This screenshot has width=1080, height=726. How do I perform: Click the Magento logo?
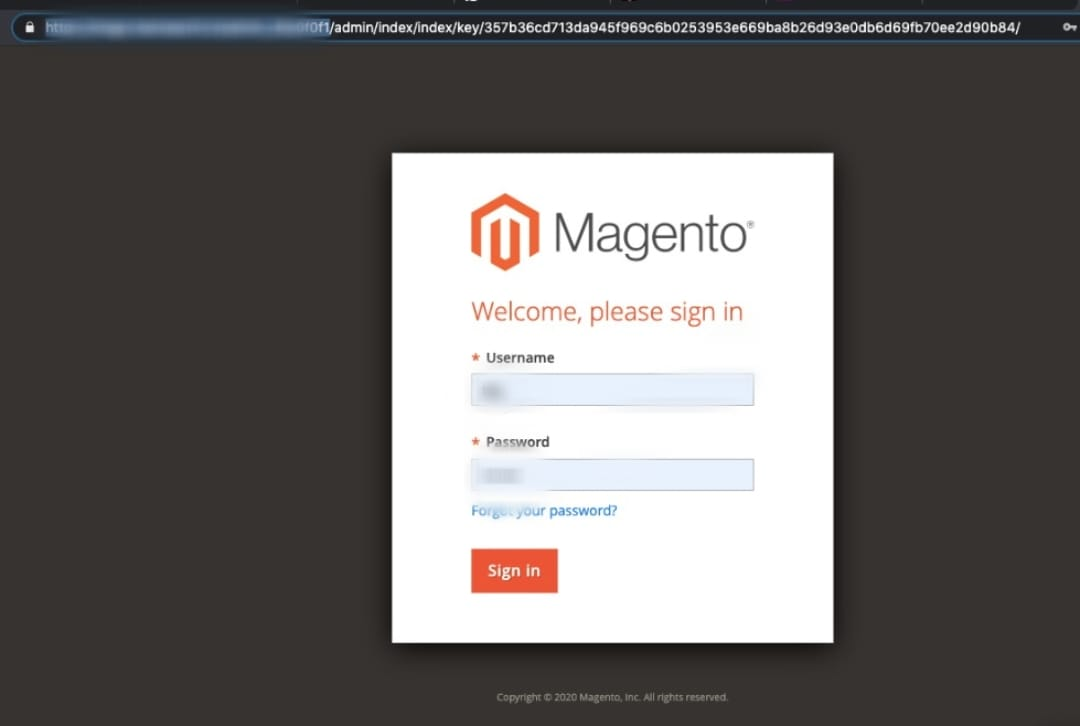pos(612,232)
